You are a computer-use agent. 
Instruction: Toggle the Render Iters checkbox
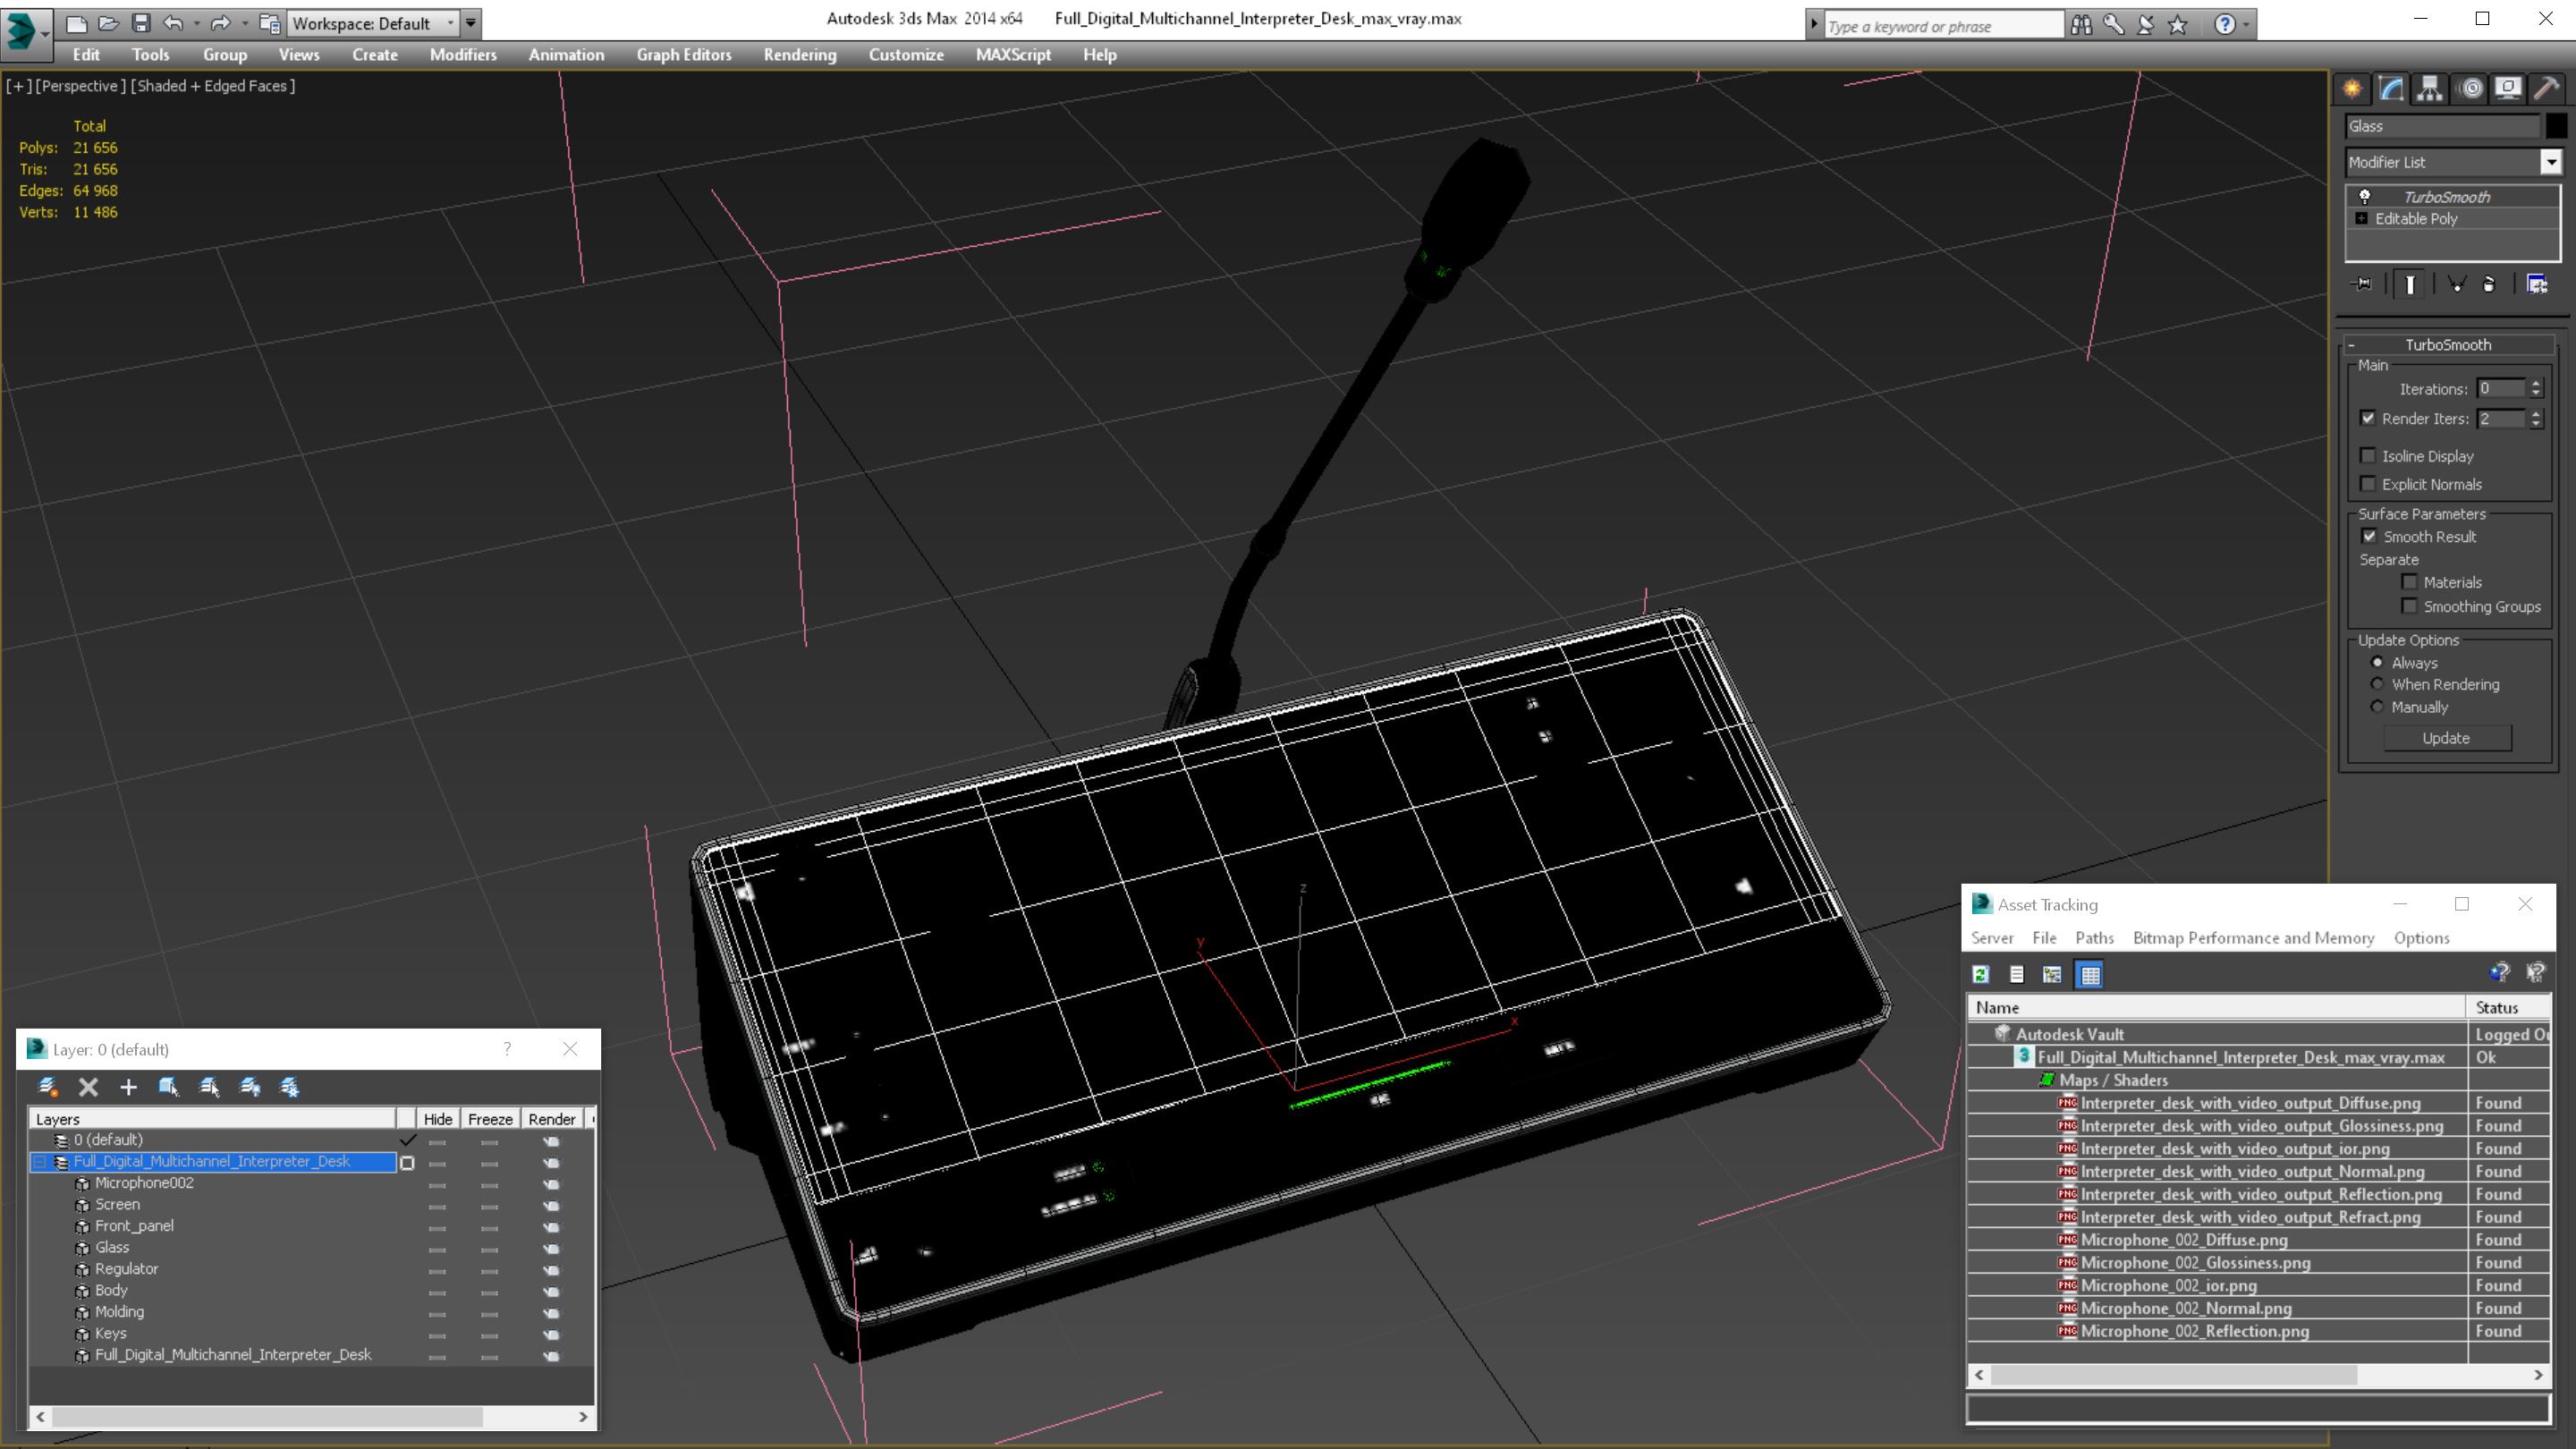pos(2368,418)
